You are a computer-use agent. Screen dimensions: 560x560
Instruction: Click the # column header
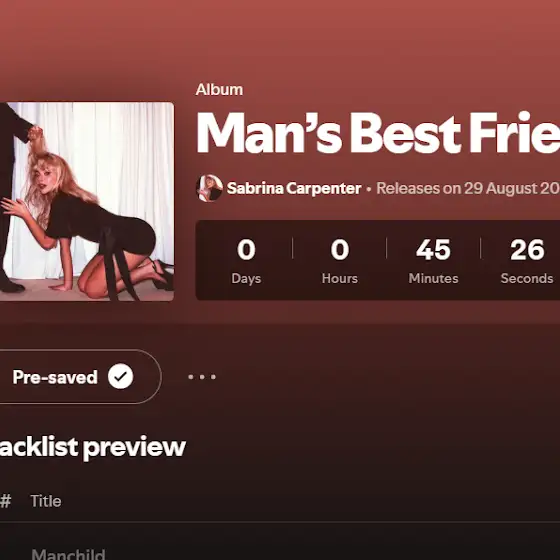(x=6, y=501)
